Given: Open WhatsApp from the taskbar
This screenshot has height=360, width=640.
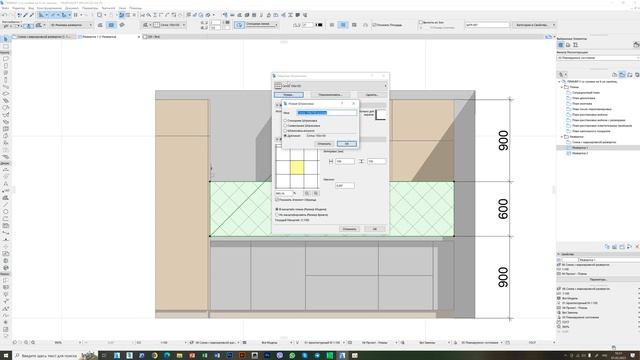Looking at the screenshot, I should click(292, 356).
